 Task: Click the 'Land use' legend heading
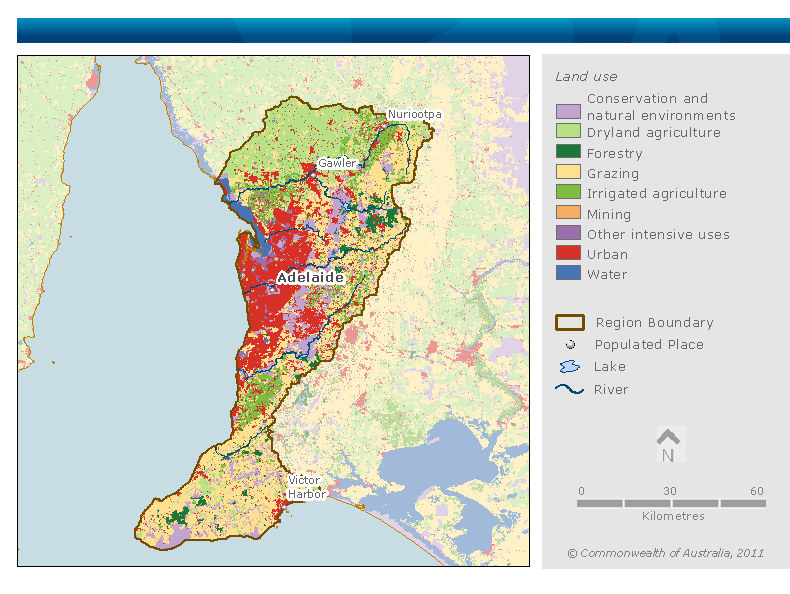[586, 77]
